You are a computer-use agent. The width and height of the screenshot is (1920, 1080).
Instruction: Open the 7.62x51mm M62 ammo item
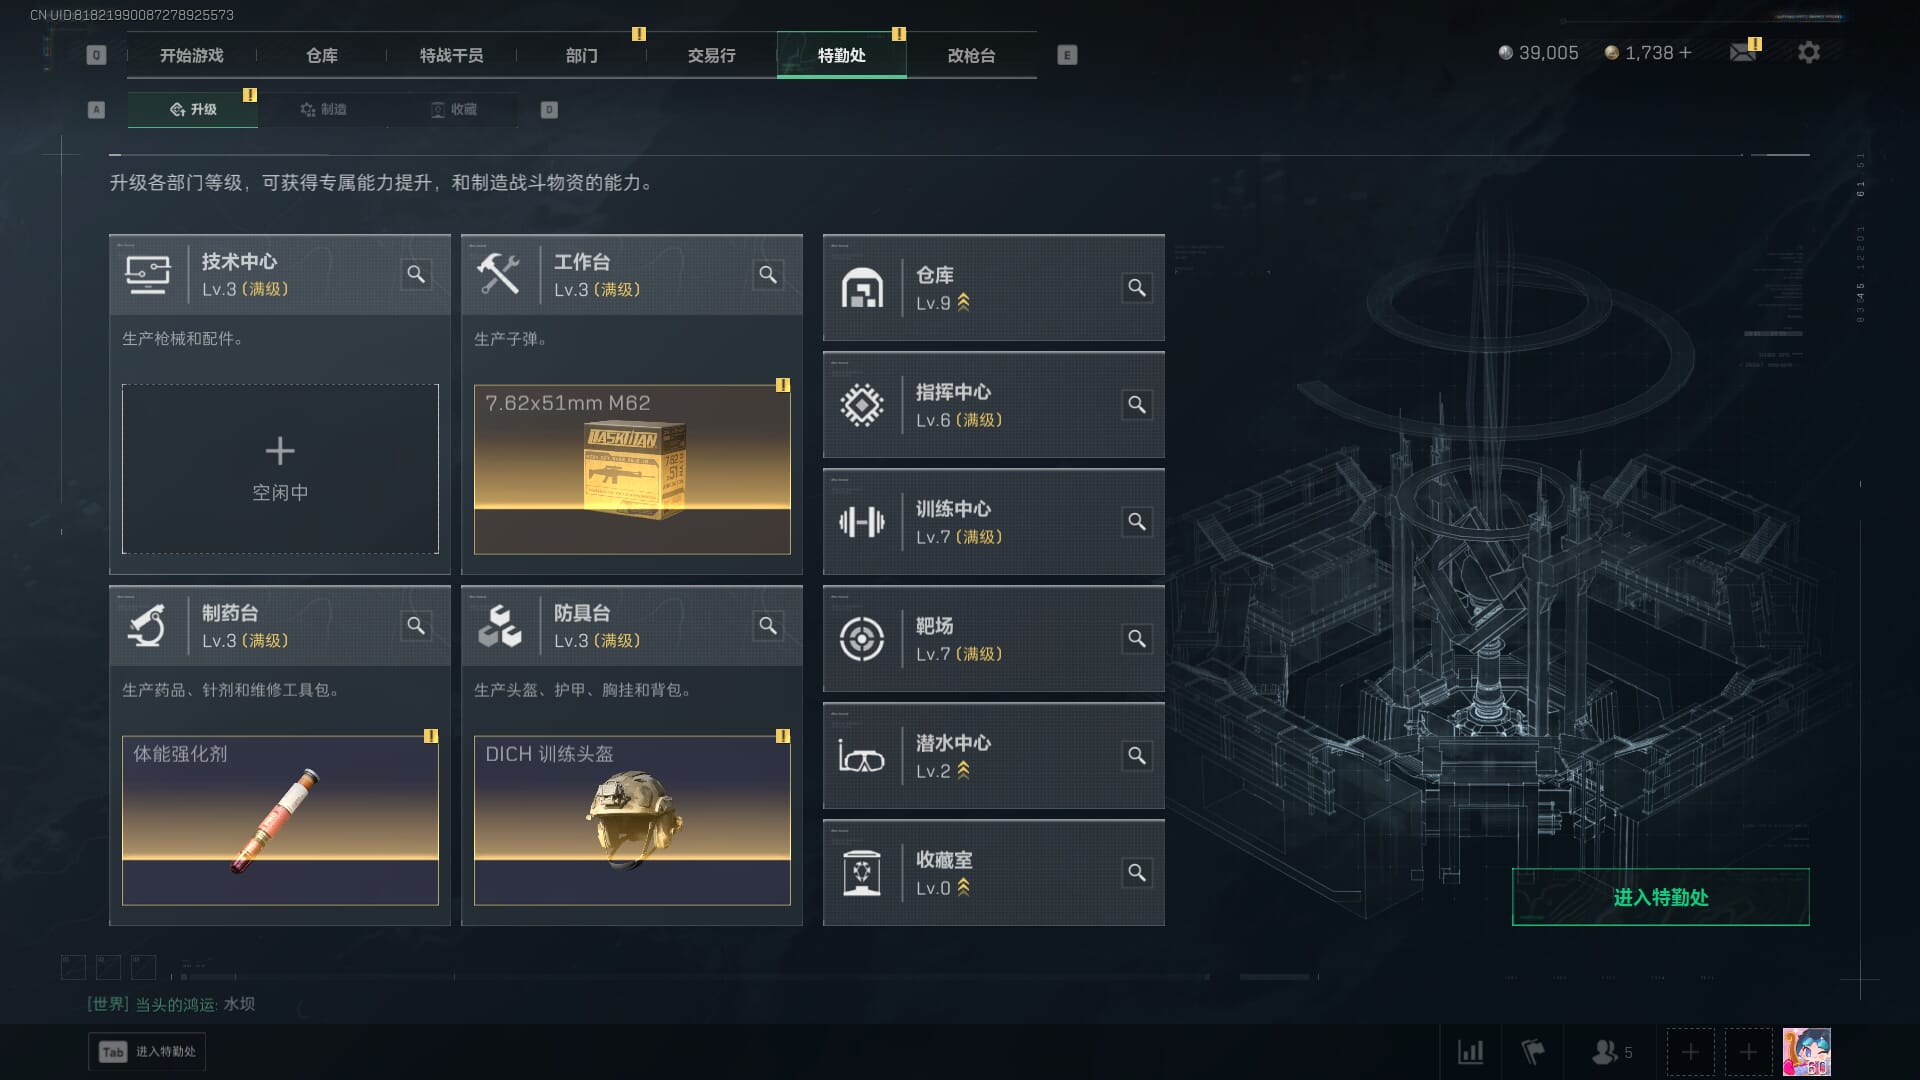[x=632, y=469]
